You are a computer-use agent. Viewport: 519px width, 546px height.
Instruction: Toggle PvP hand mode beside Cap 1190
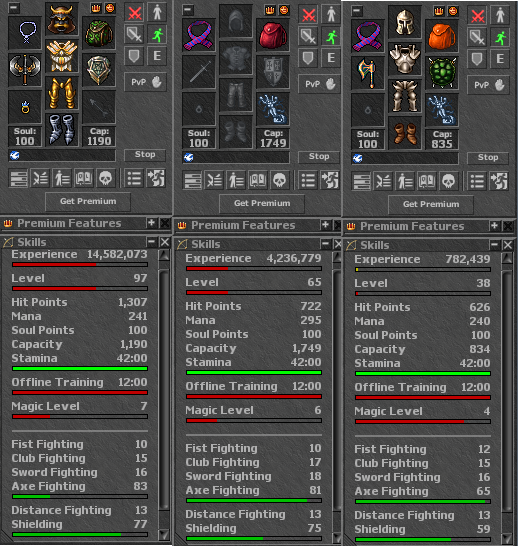pos(146,82)
